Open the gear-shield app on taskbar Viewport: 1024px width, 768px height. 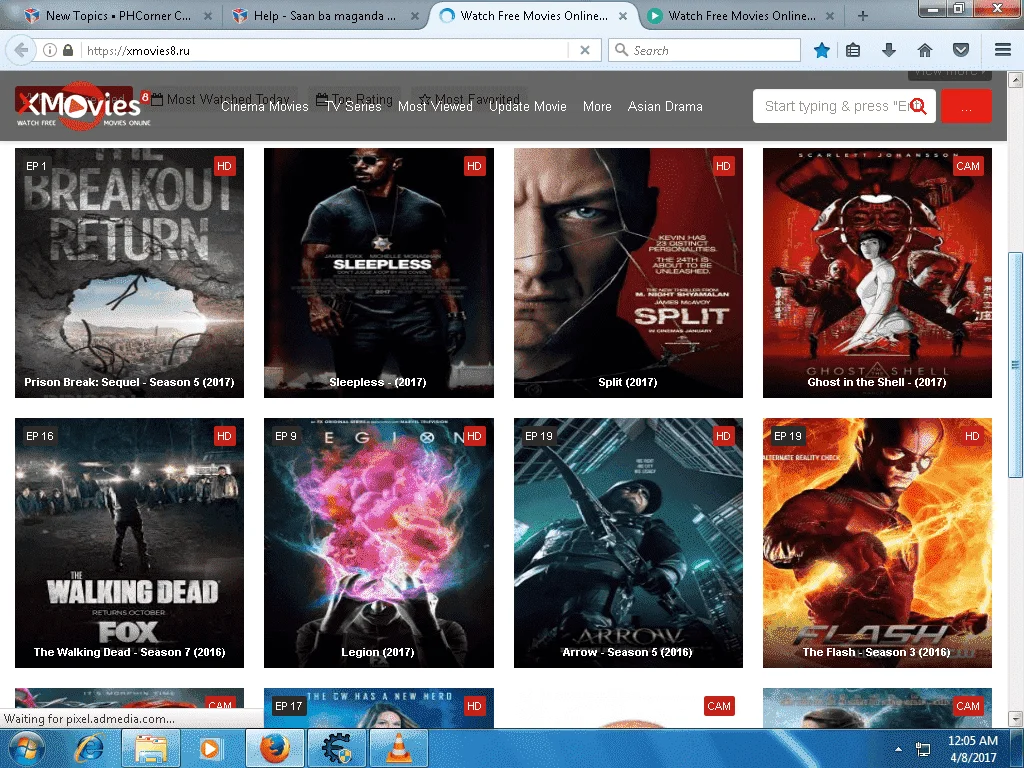click(x=337, y=748)
